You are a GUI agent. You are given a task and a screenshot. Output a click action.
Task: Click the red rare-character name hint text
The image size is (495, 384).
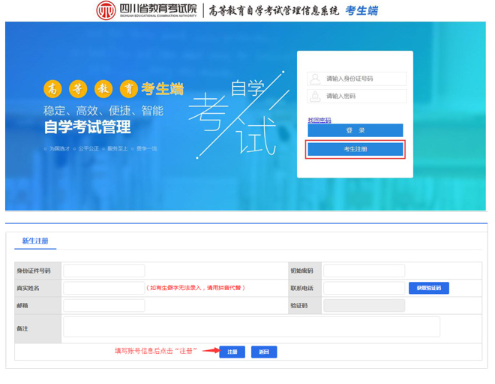pos(196,288)
